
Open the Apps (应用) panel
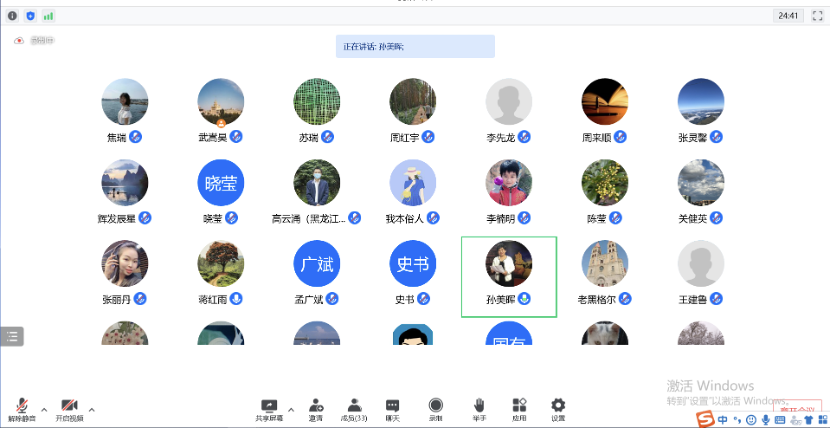519,405
